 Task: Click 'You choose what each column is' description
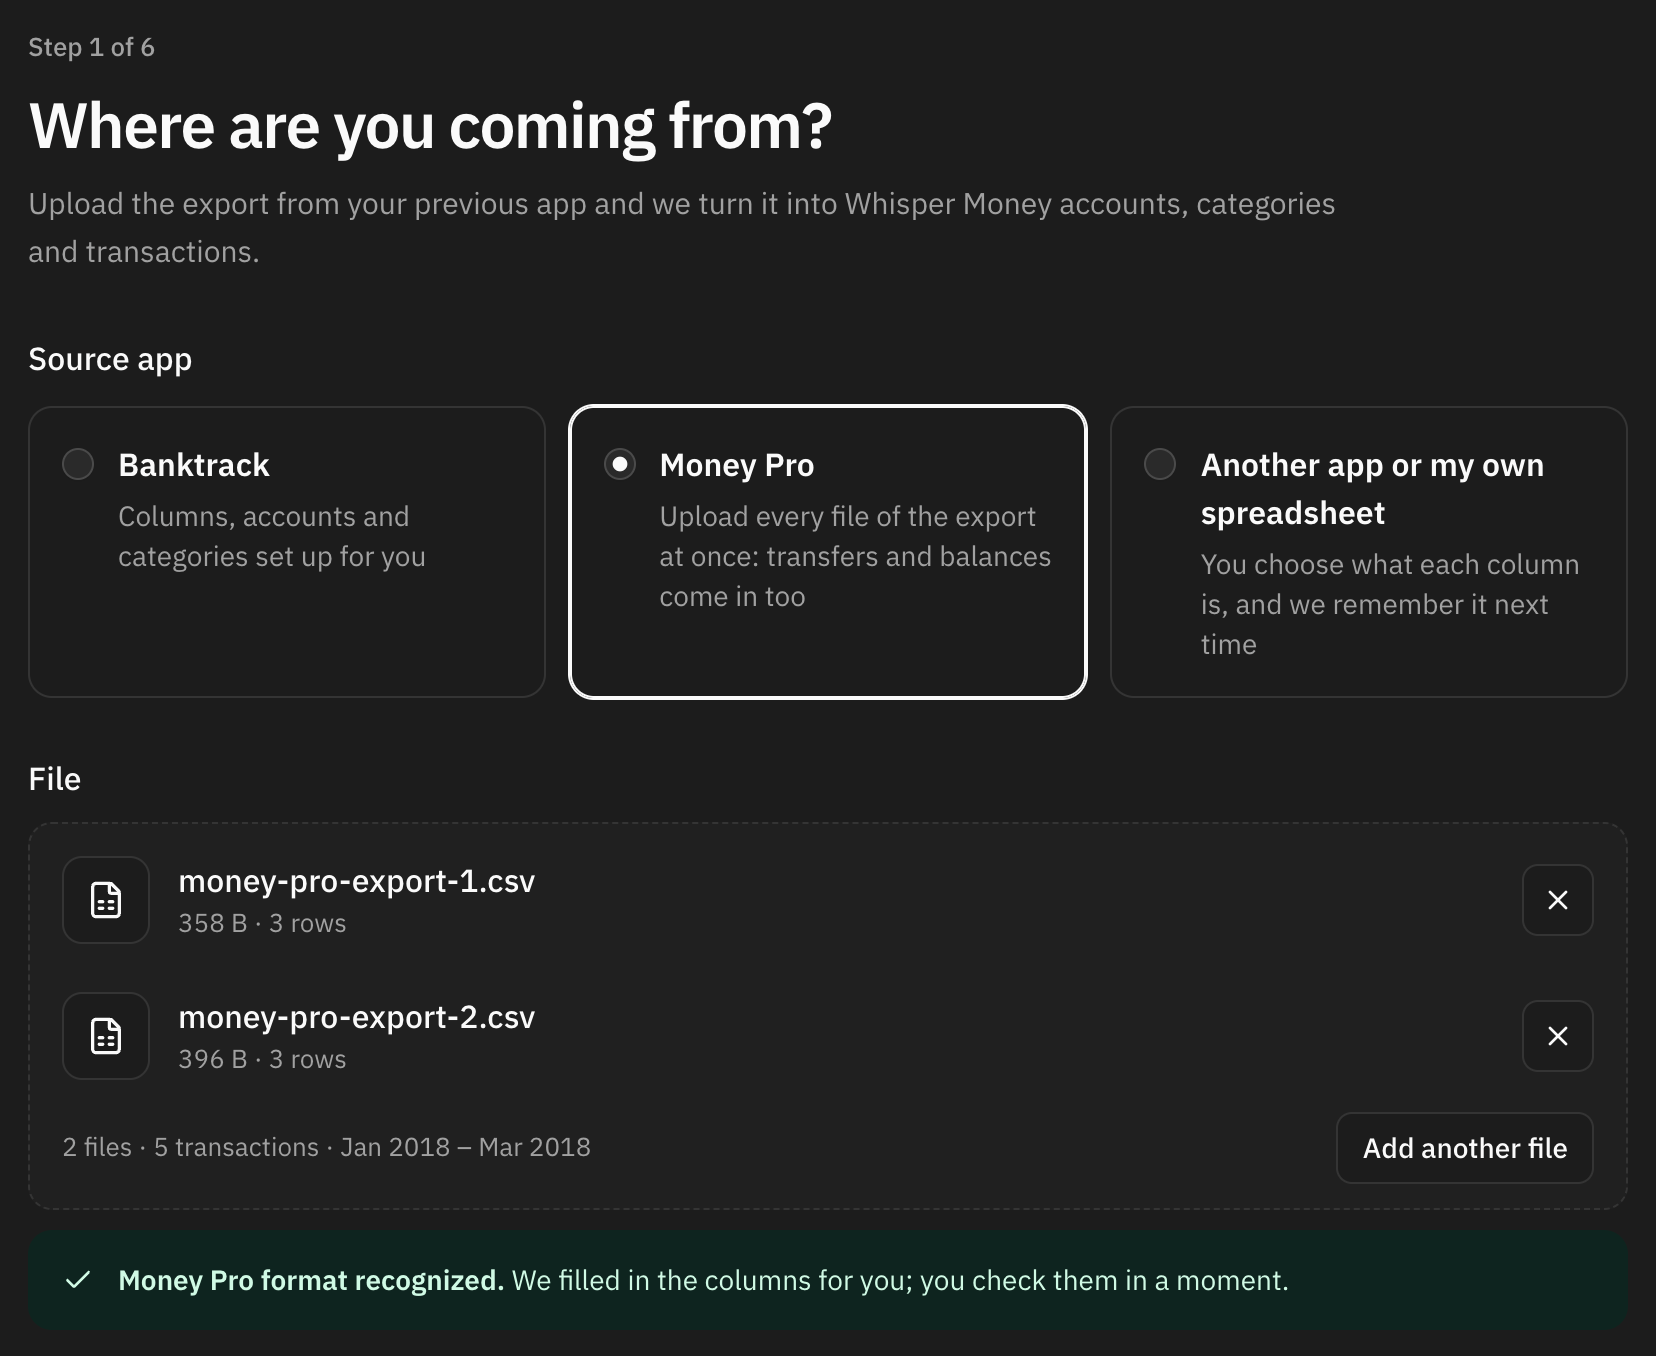click(x=1390, y=604)
